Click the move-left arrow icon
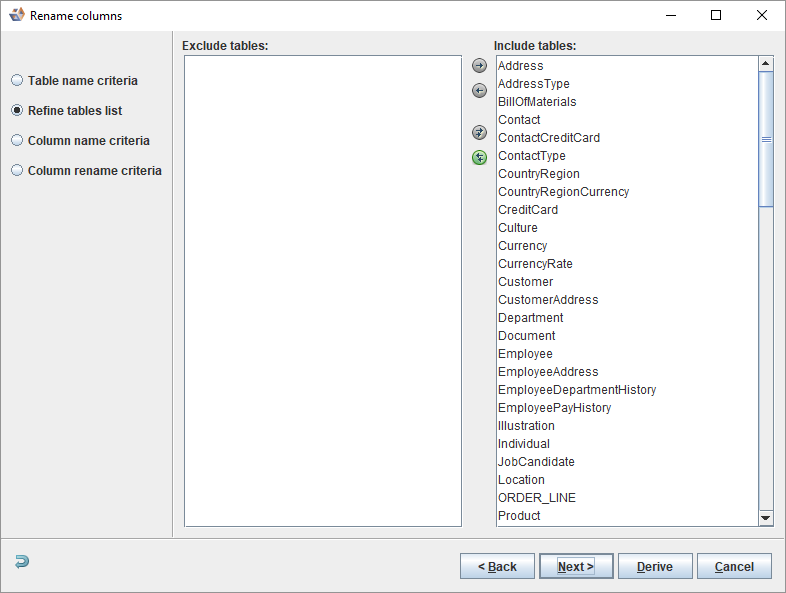The width and height of the screenshot is (786, 593). (x=479, y=91)
